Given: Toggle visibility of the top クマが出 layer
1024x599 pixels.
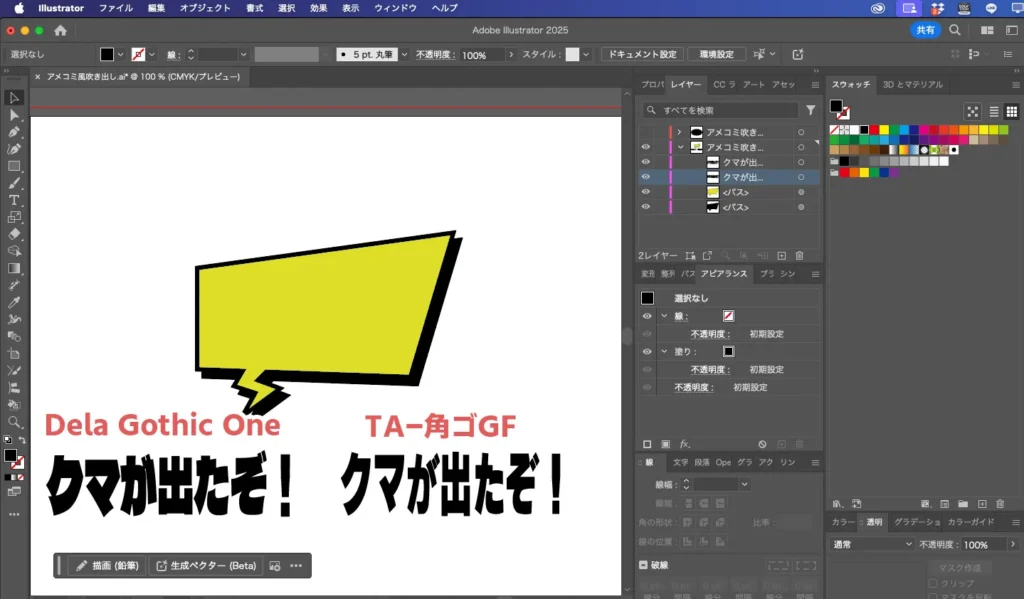Looking at the screenshot, I should point(645,162).
